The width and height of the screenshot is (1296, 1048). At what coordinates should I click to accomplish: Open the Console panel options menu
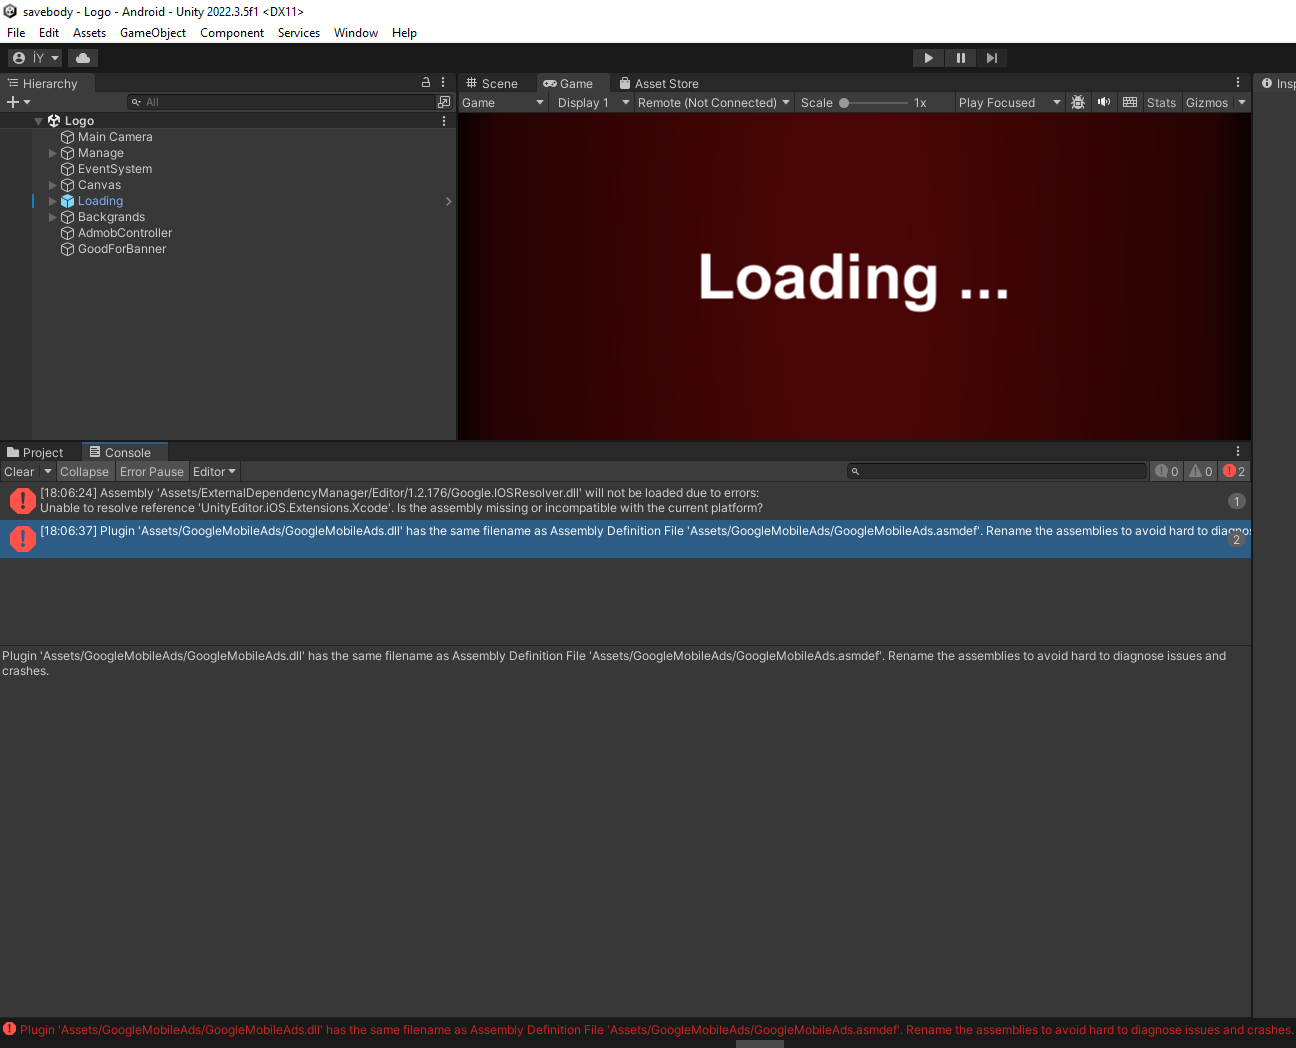point(1238,452)
